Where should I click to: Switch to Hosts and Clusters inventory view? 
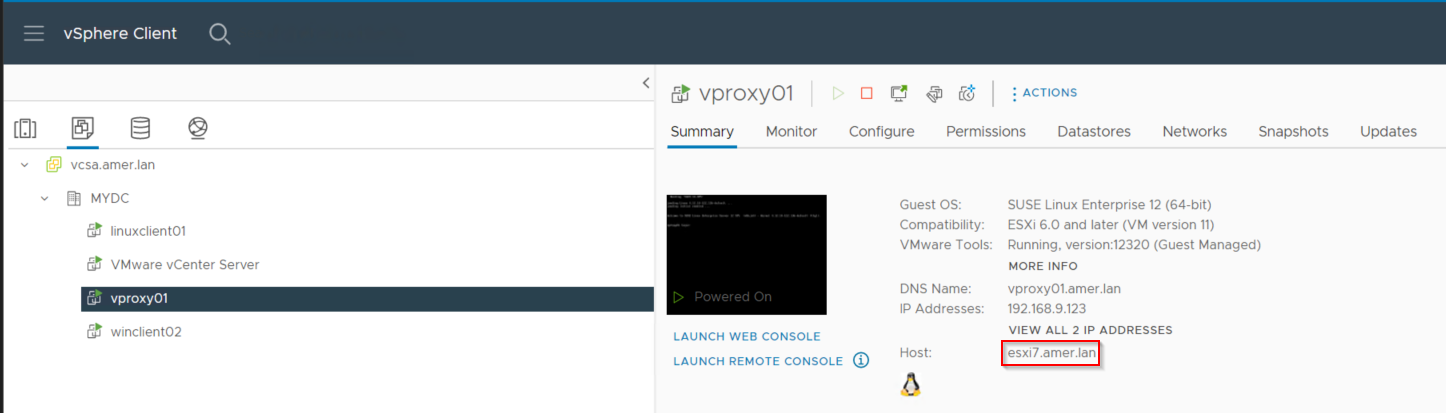[25, 128]
